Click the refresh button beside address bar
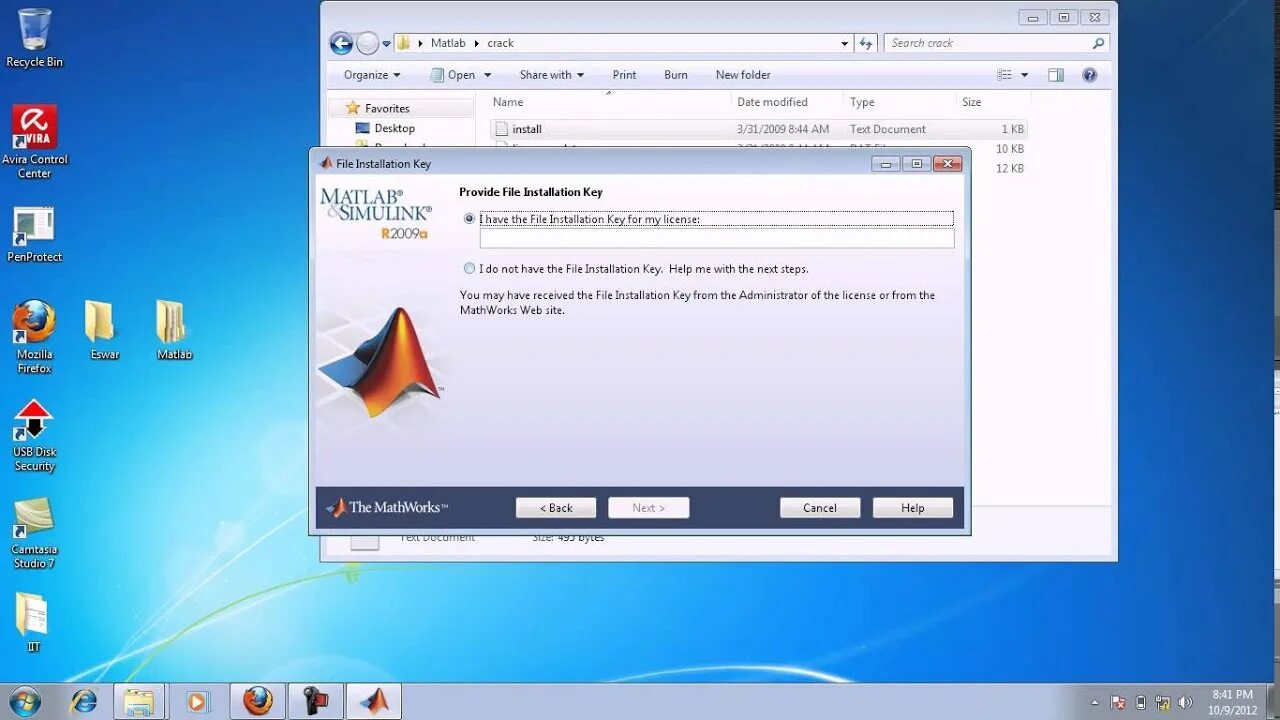1280x720 pixels. [x=866, y=43]
